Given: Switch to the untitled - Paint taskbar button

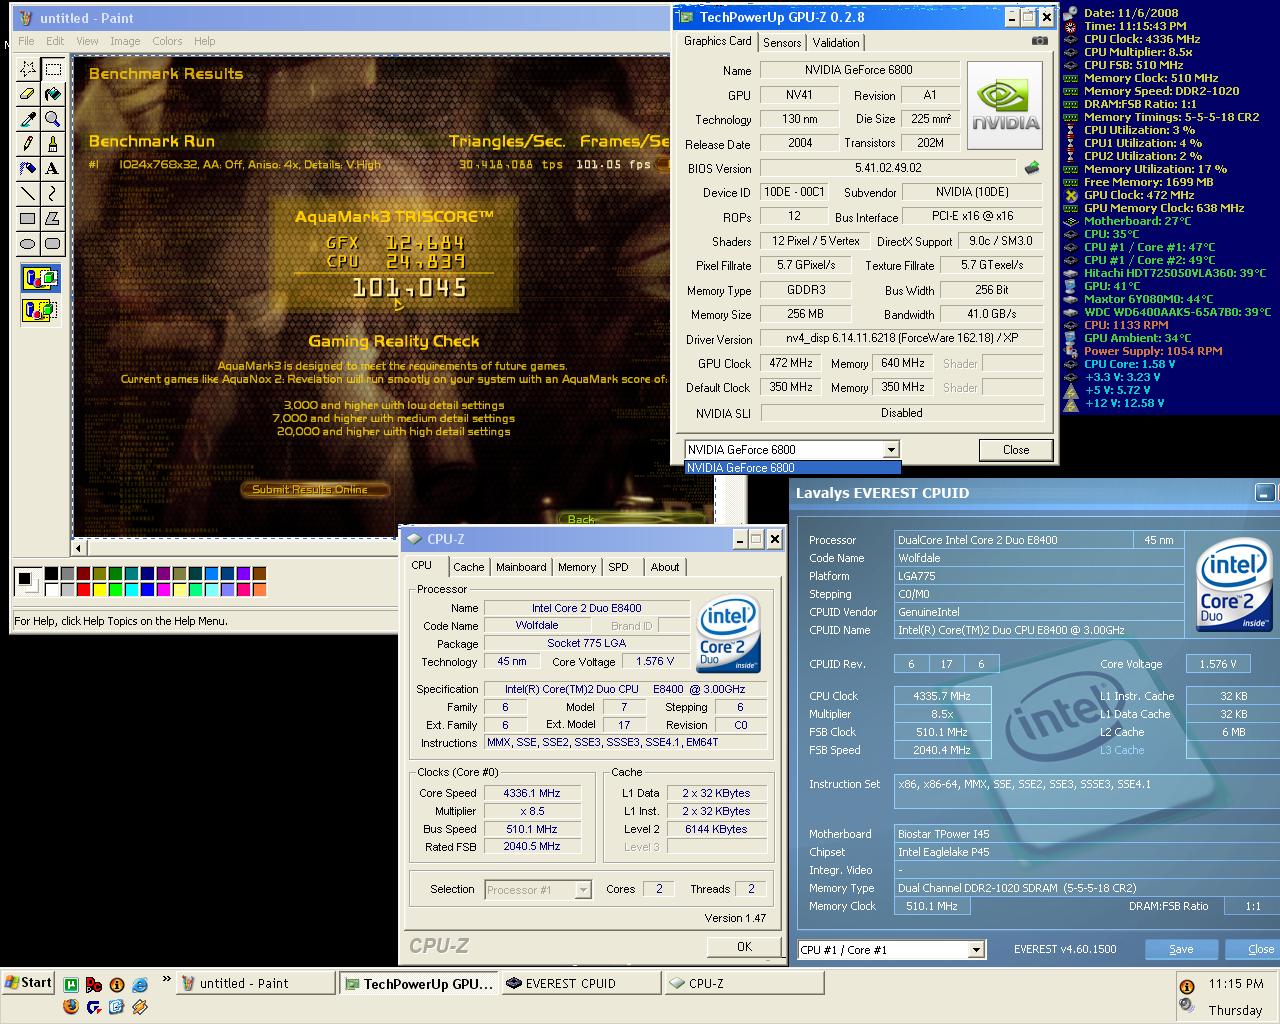Looking at the screenshot, I should point(256,983).
